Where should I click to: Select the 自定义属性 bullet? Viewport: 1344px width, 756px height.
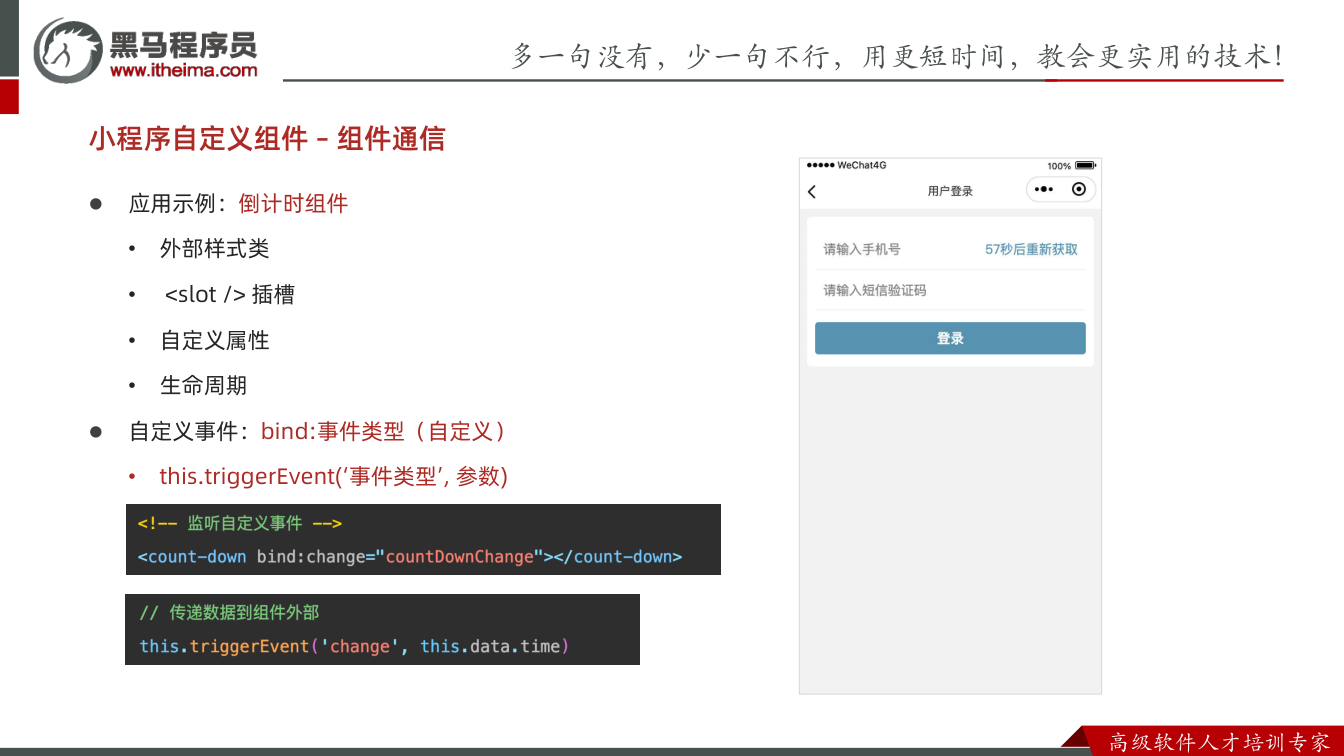coord(214,340)
